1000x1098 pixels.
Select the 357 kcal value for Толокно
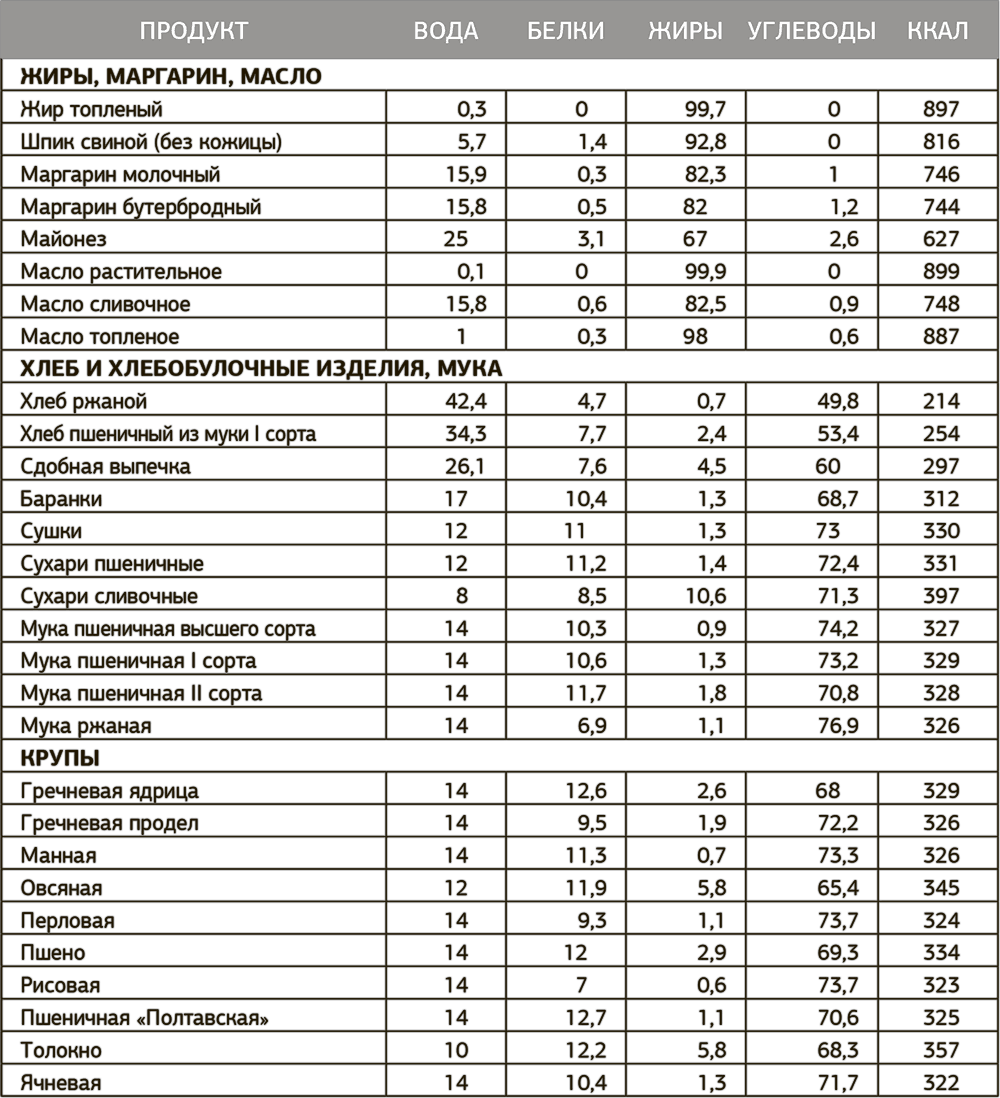click(940, 1050)
